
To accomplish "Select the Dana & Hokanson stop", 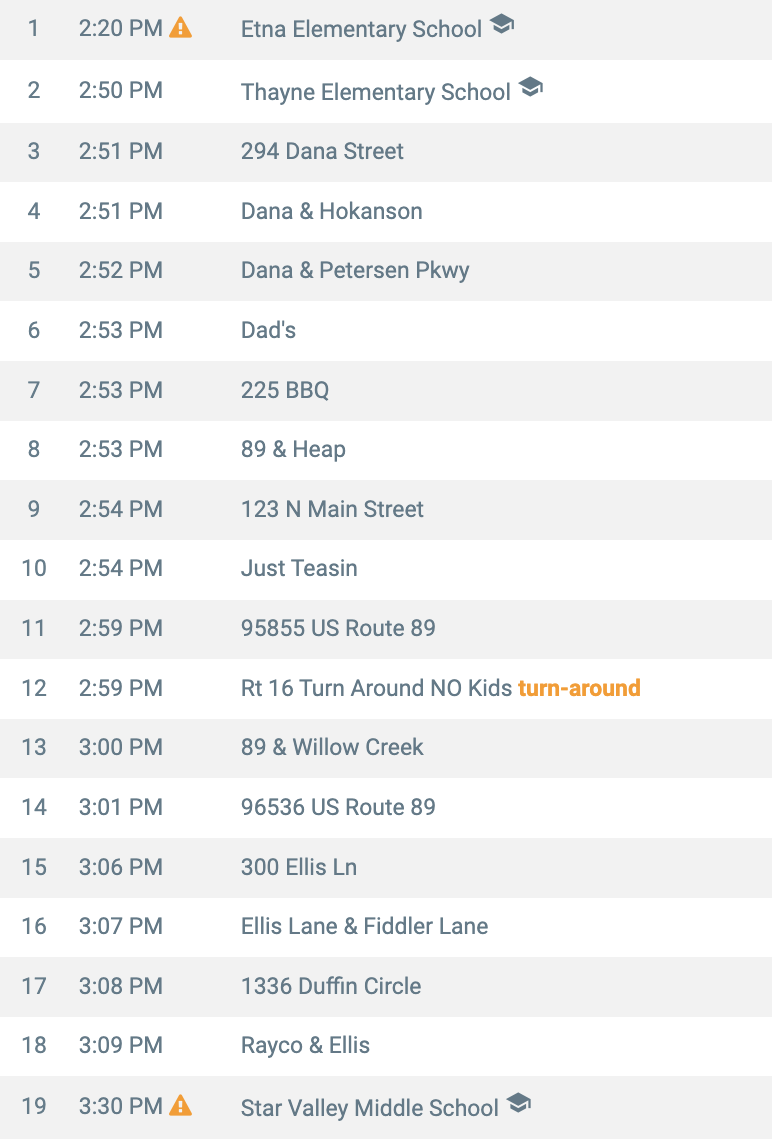I will [331, 211].
